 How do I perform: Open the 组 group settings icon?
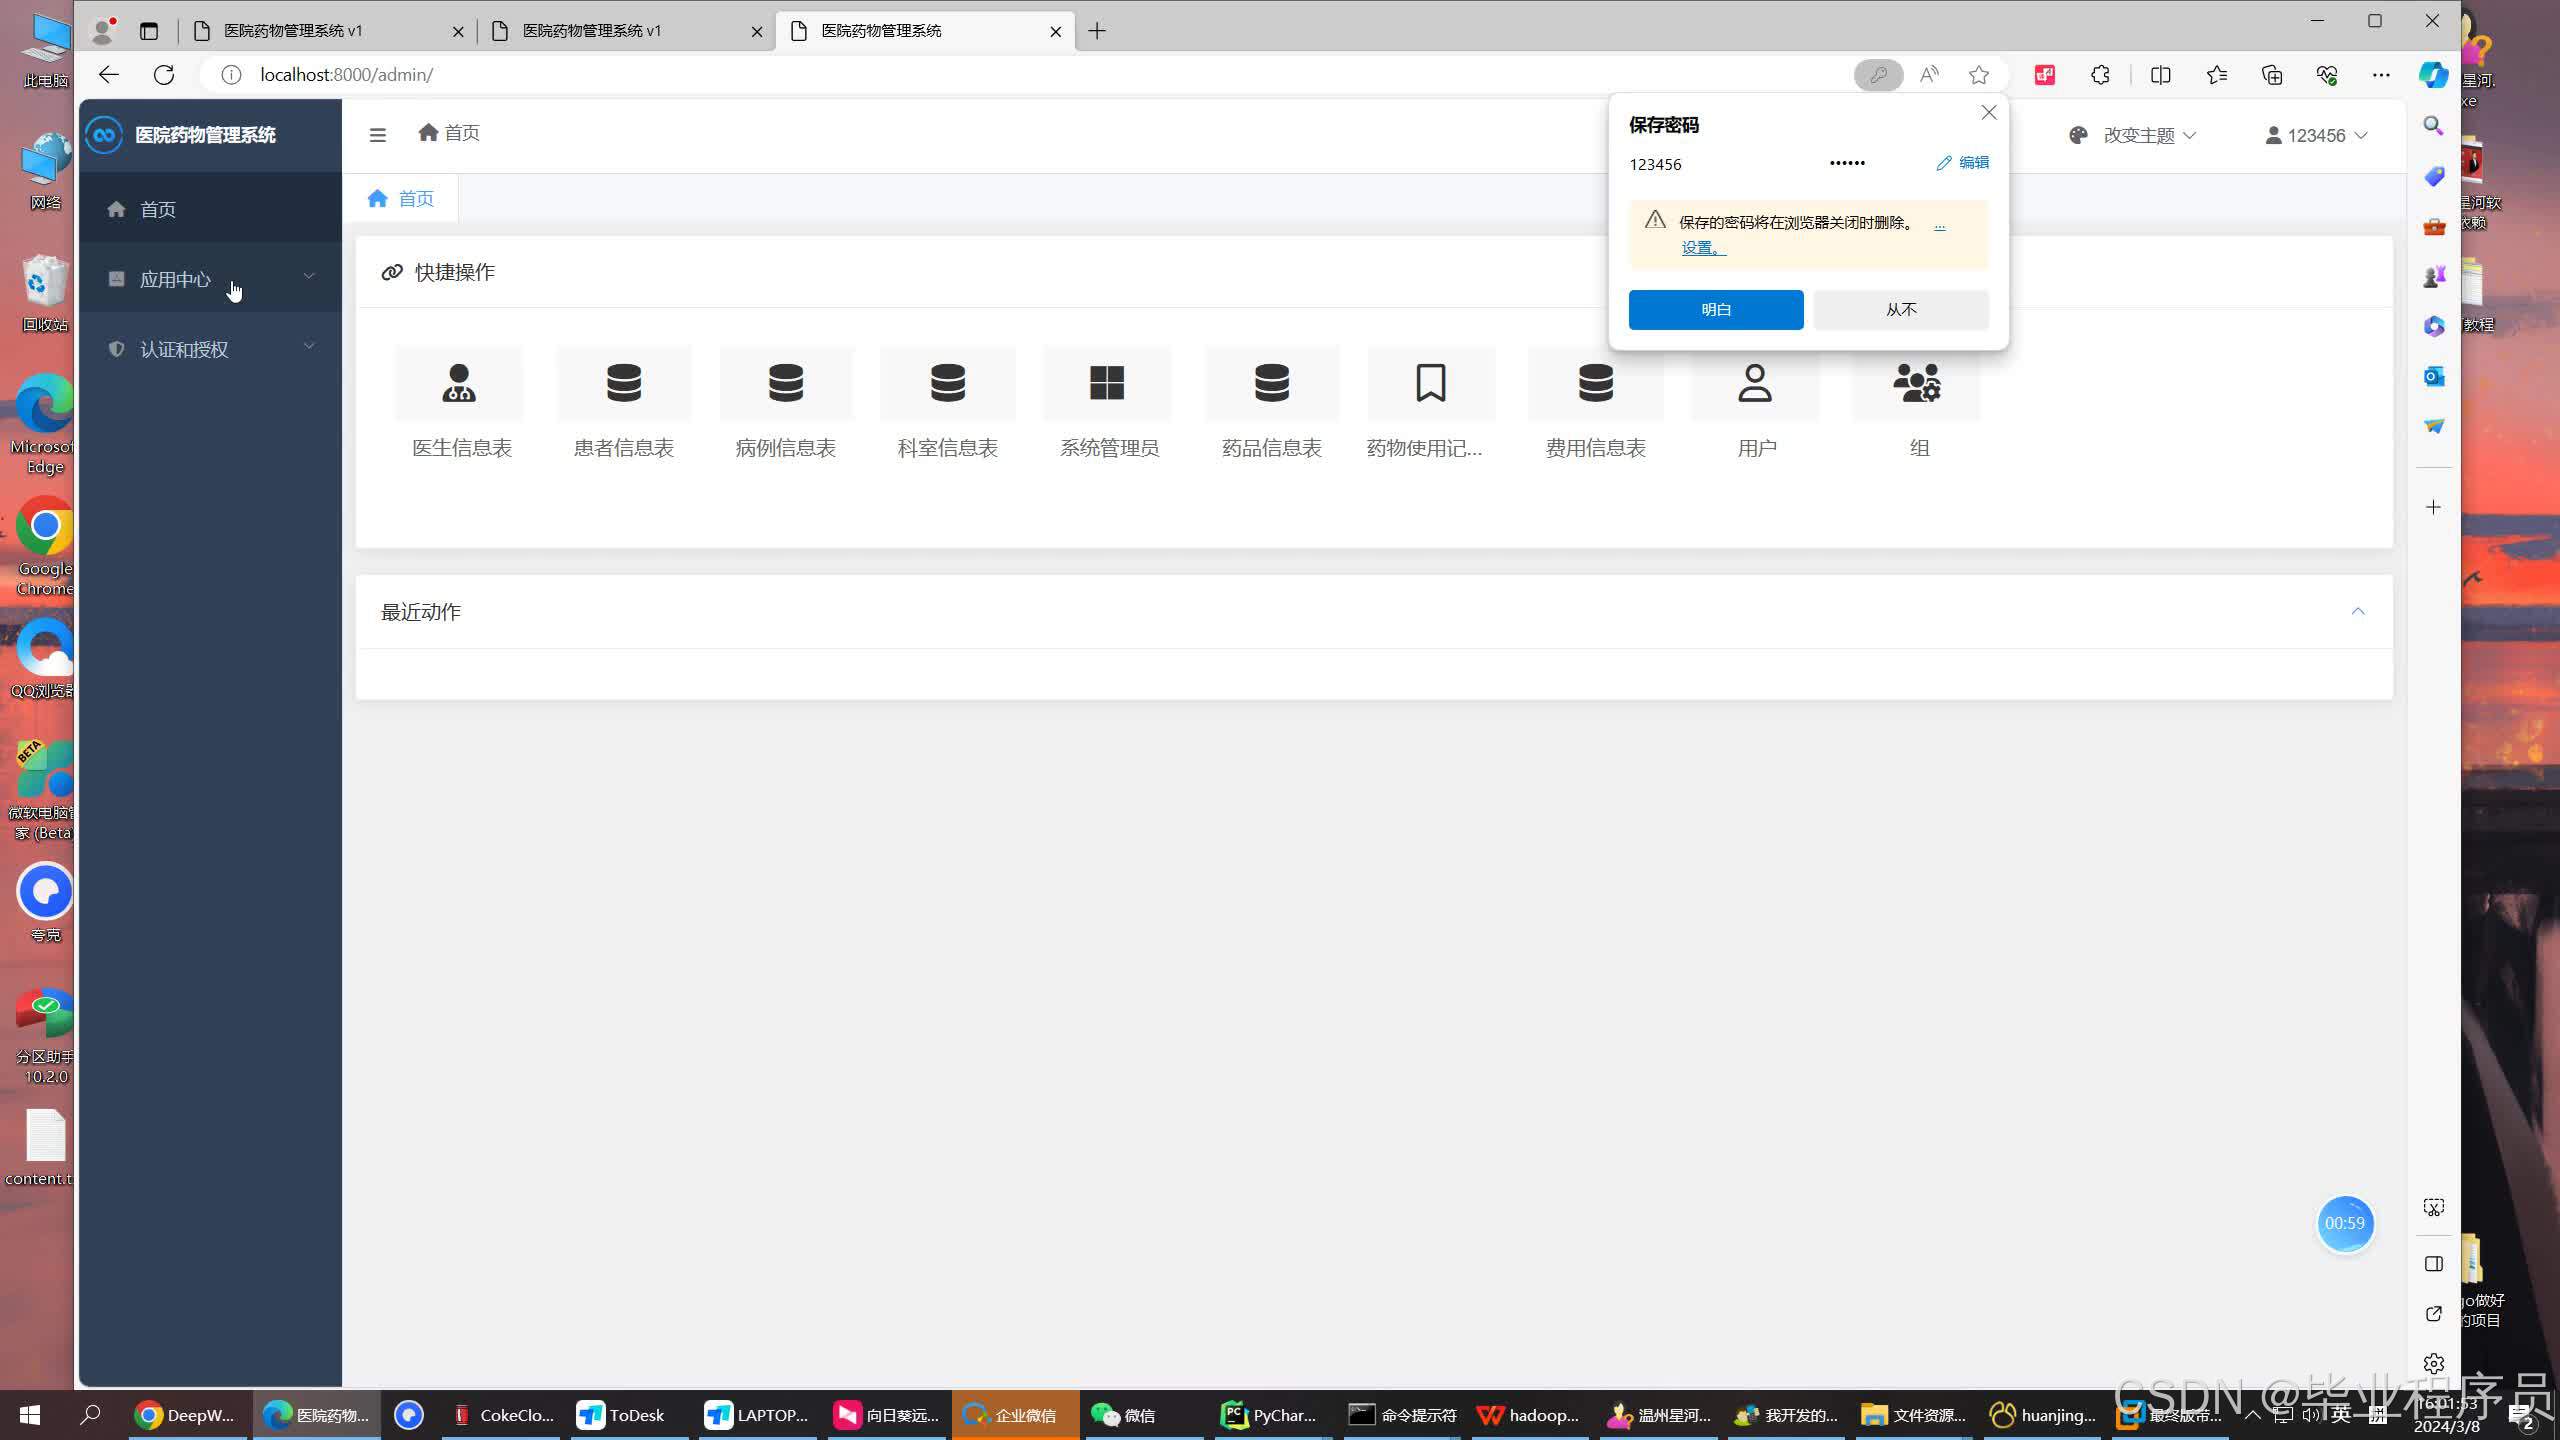[1917, 383]
